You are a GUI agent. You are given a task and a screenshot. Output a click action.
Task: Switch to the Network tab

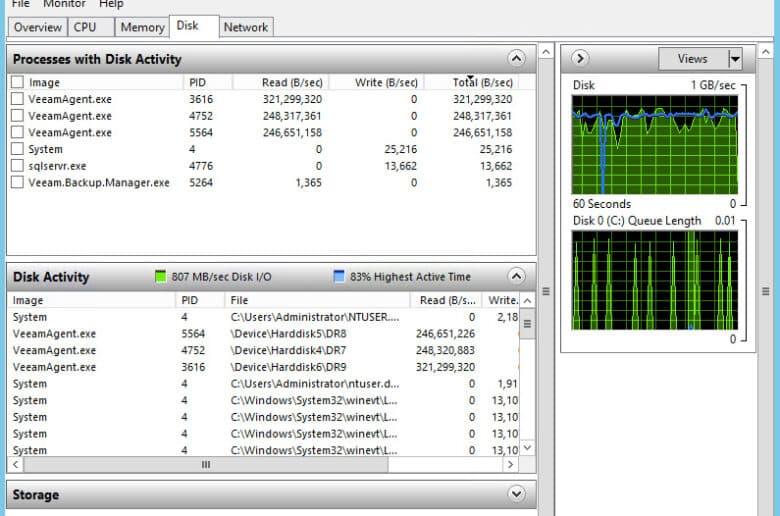tap(246, 27)
